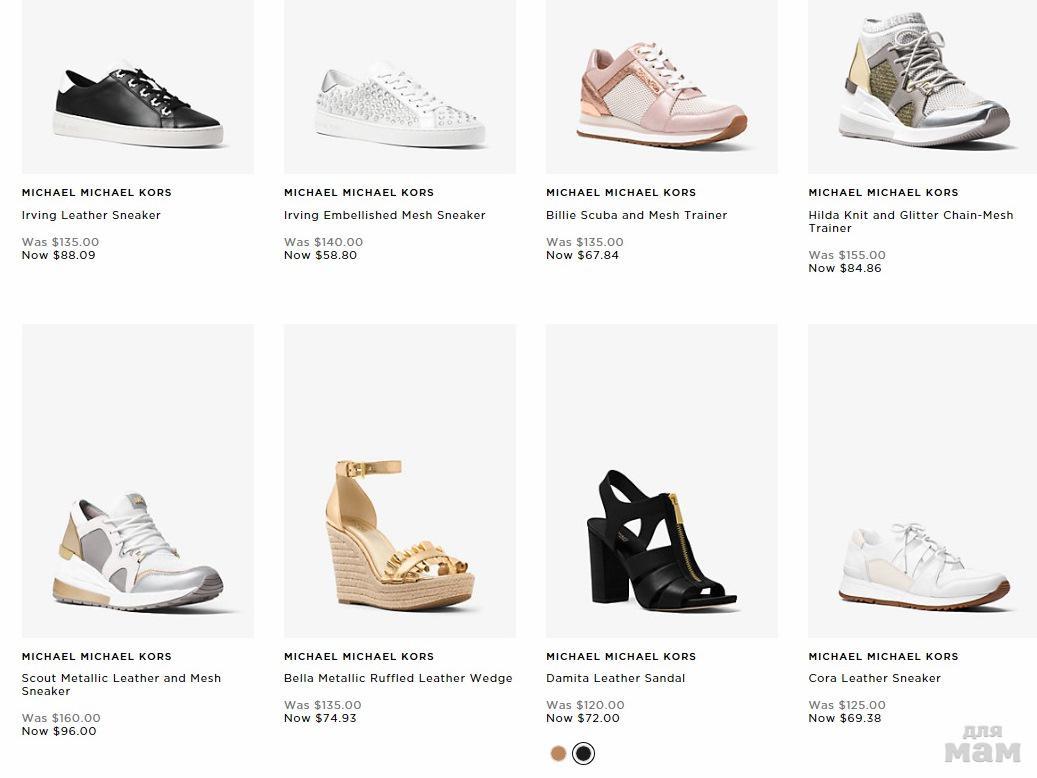Open the Damita Leather Sandal title link
Screen dimensions: 1037x778
click(615, 678)
